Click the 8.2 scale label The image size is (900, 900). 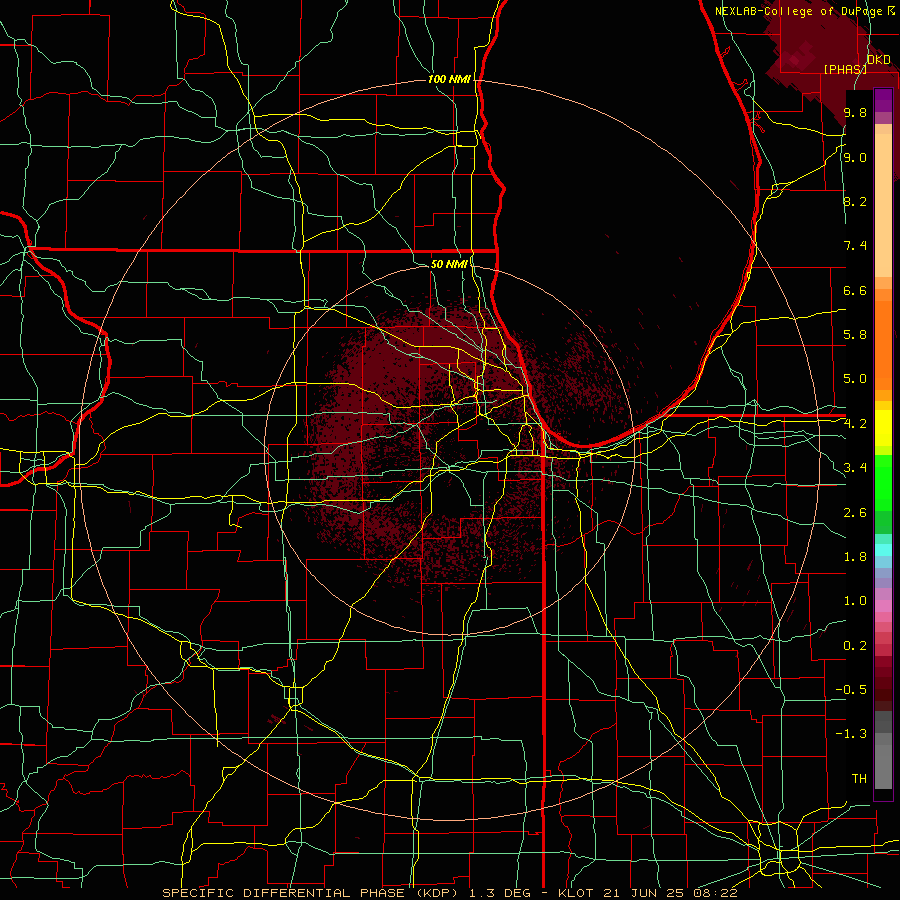point(855,201)
